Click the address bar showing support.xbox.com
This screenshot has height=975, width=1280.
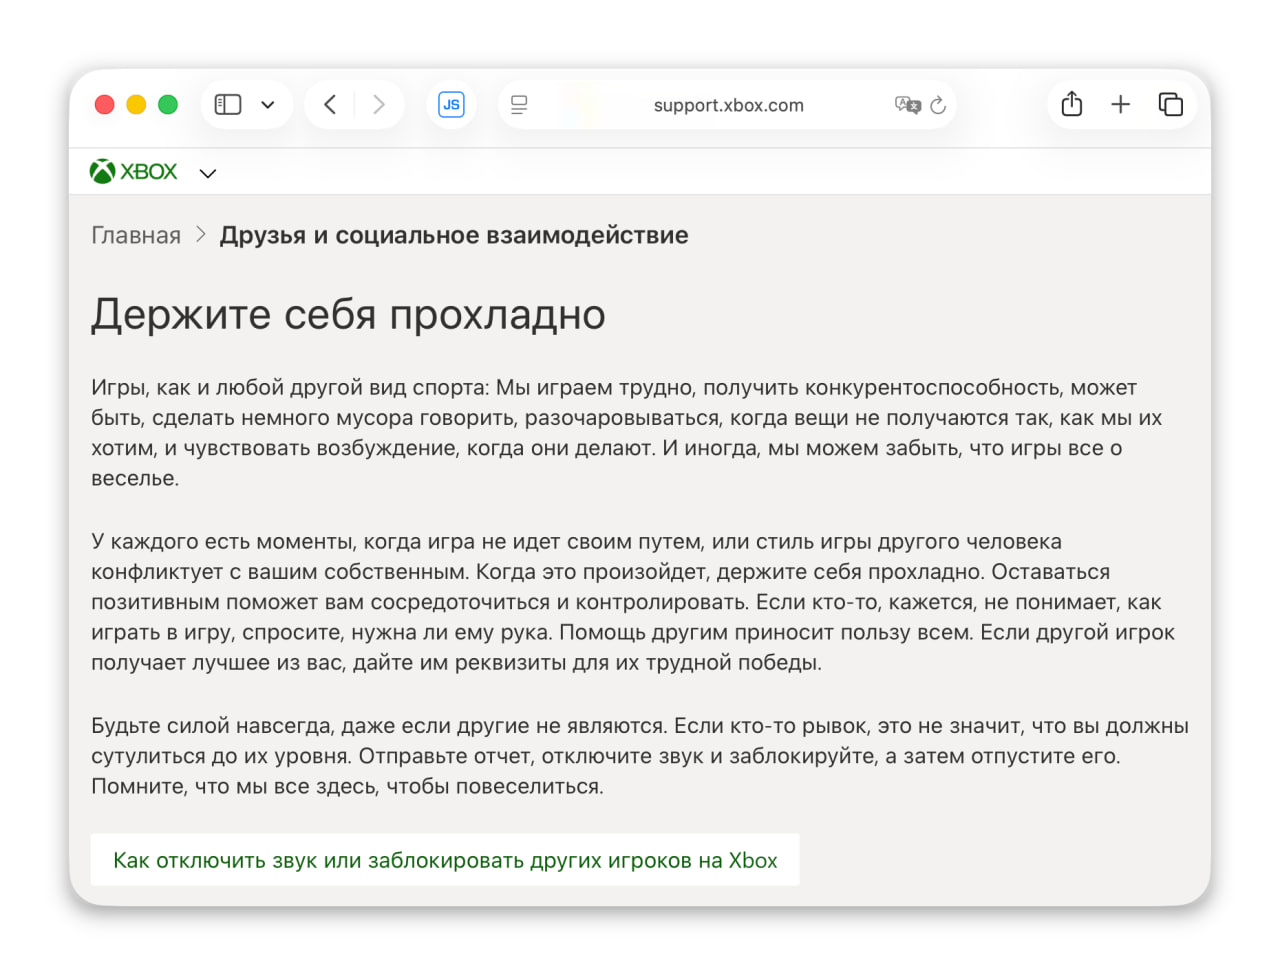click(x=729, y=104)
